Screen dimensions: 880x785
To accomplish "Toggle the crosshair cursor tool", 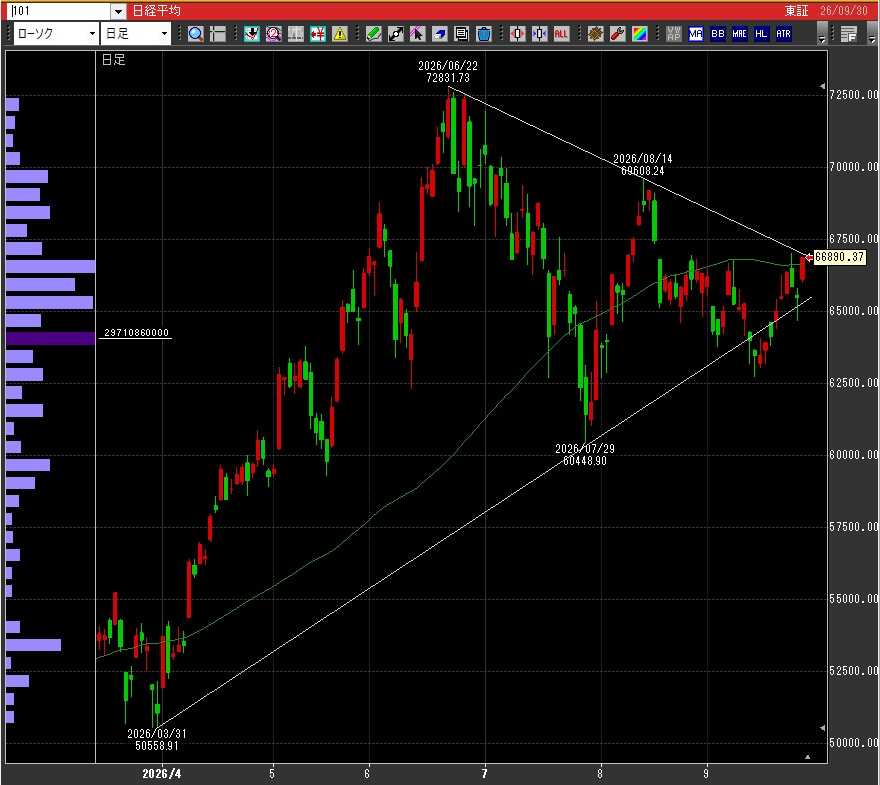I will [217, 34].
